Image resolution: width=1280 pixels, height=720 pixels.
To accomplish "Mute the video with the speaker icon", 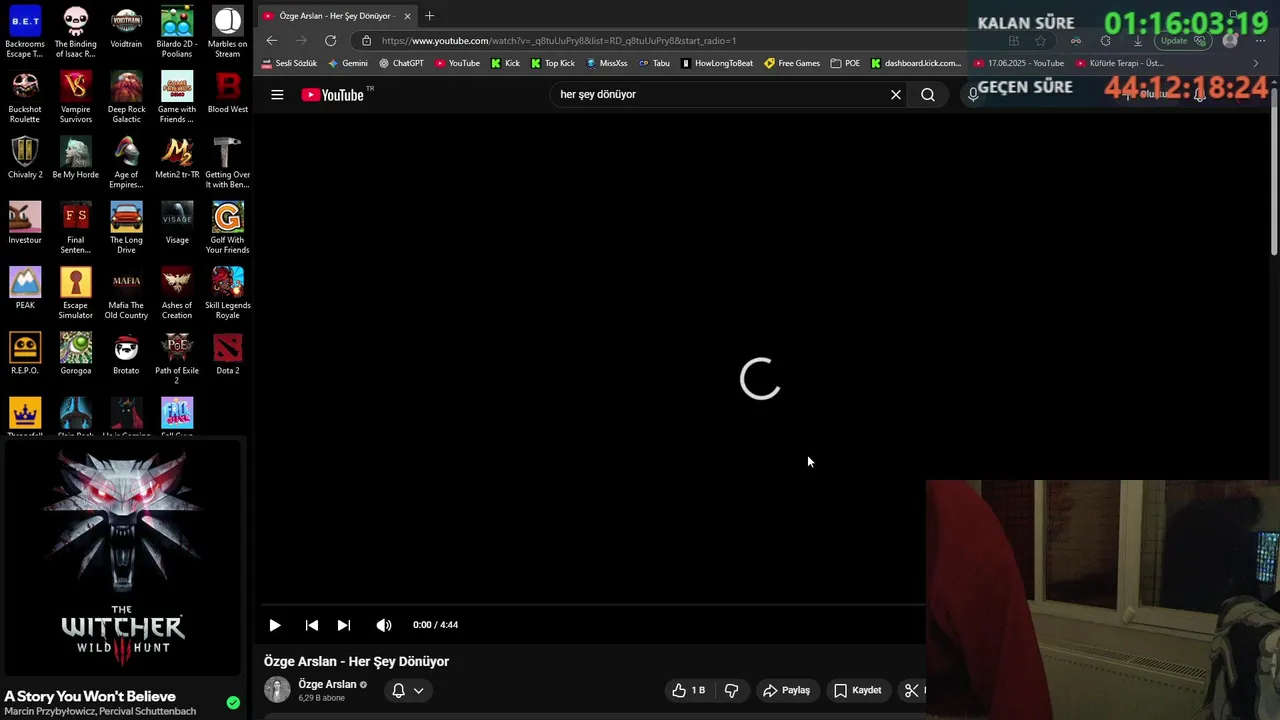I will (384, 625).
